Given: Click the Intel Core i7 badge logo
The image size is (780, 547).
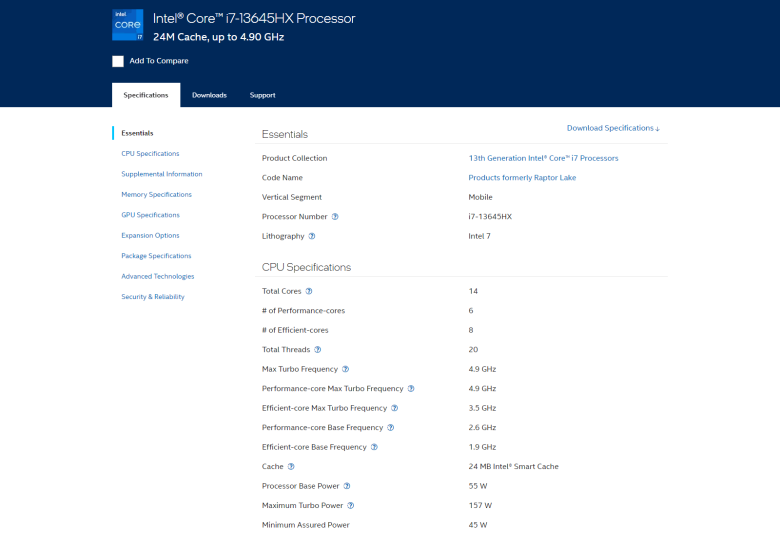Looking at the screenshot, I should point(127,25).
